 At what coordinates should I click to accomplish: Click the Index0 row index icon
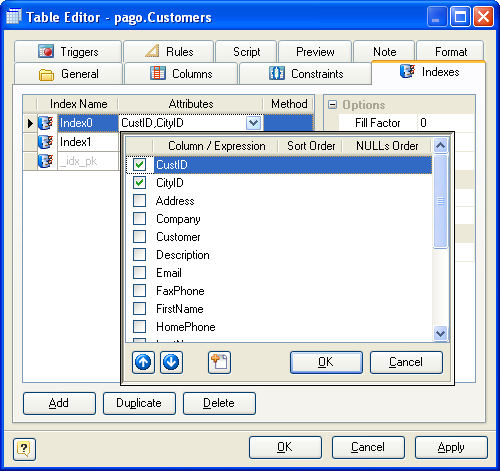point(46,123)
